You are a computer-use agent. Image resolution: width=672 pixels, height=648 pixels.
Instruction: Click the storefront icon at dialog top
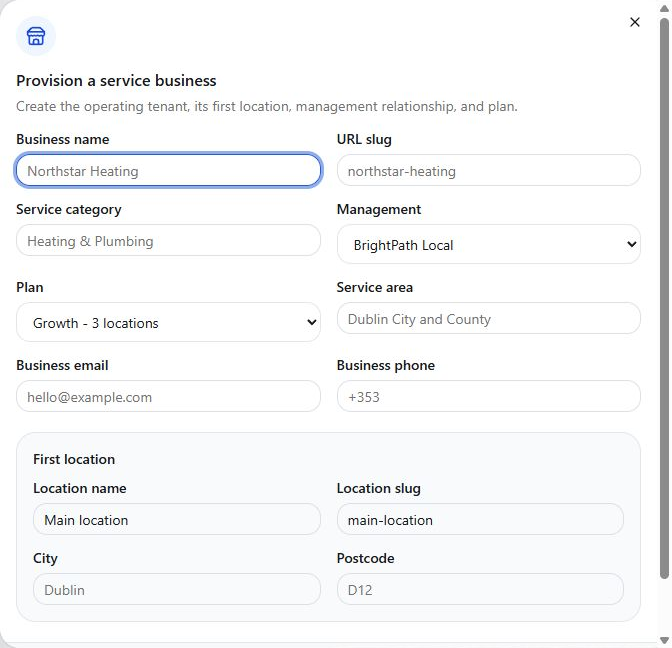tap(36, 36)
